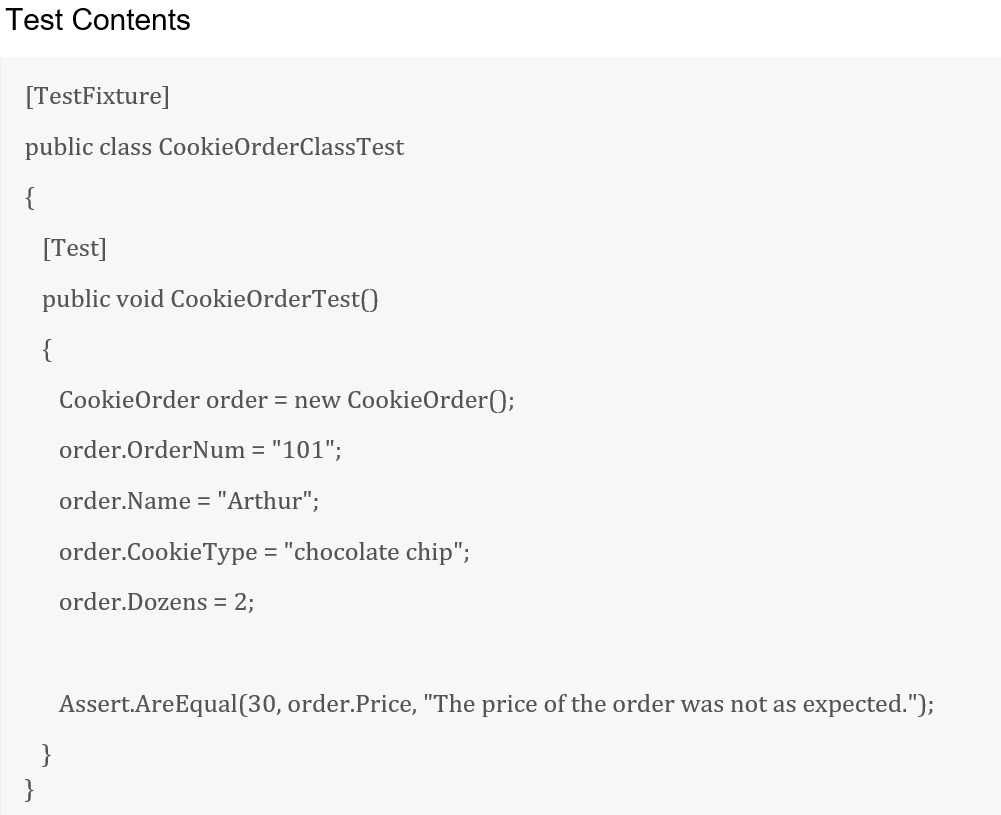Screen dimensions: 1001x815
Task: Click the new CookieOrder() constructor call
Action: 403,400
